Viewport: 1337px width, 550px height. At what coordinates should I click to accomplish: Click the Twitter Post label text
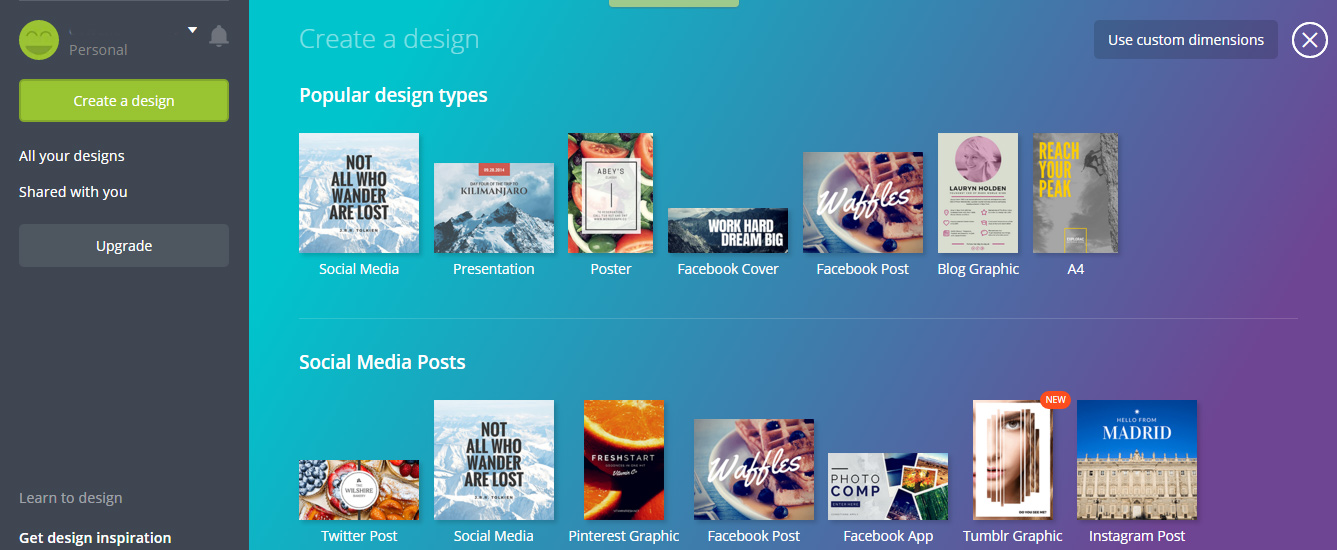click(359, 536)
